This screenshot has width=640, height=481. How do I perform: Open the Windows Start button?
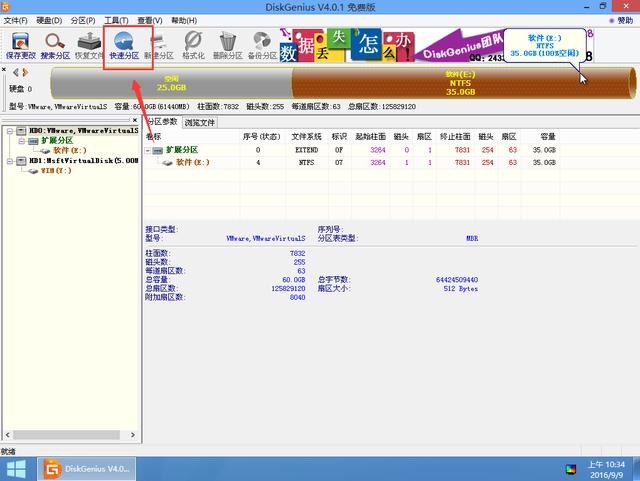point(16,469)
